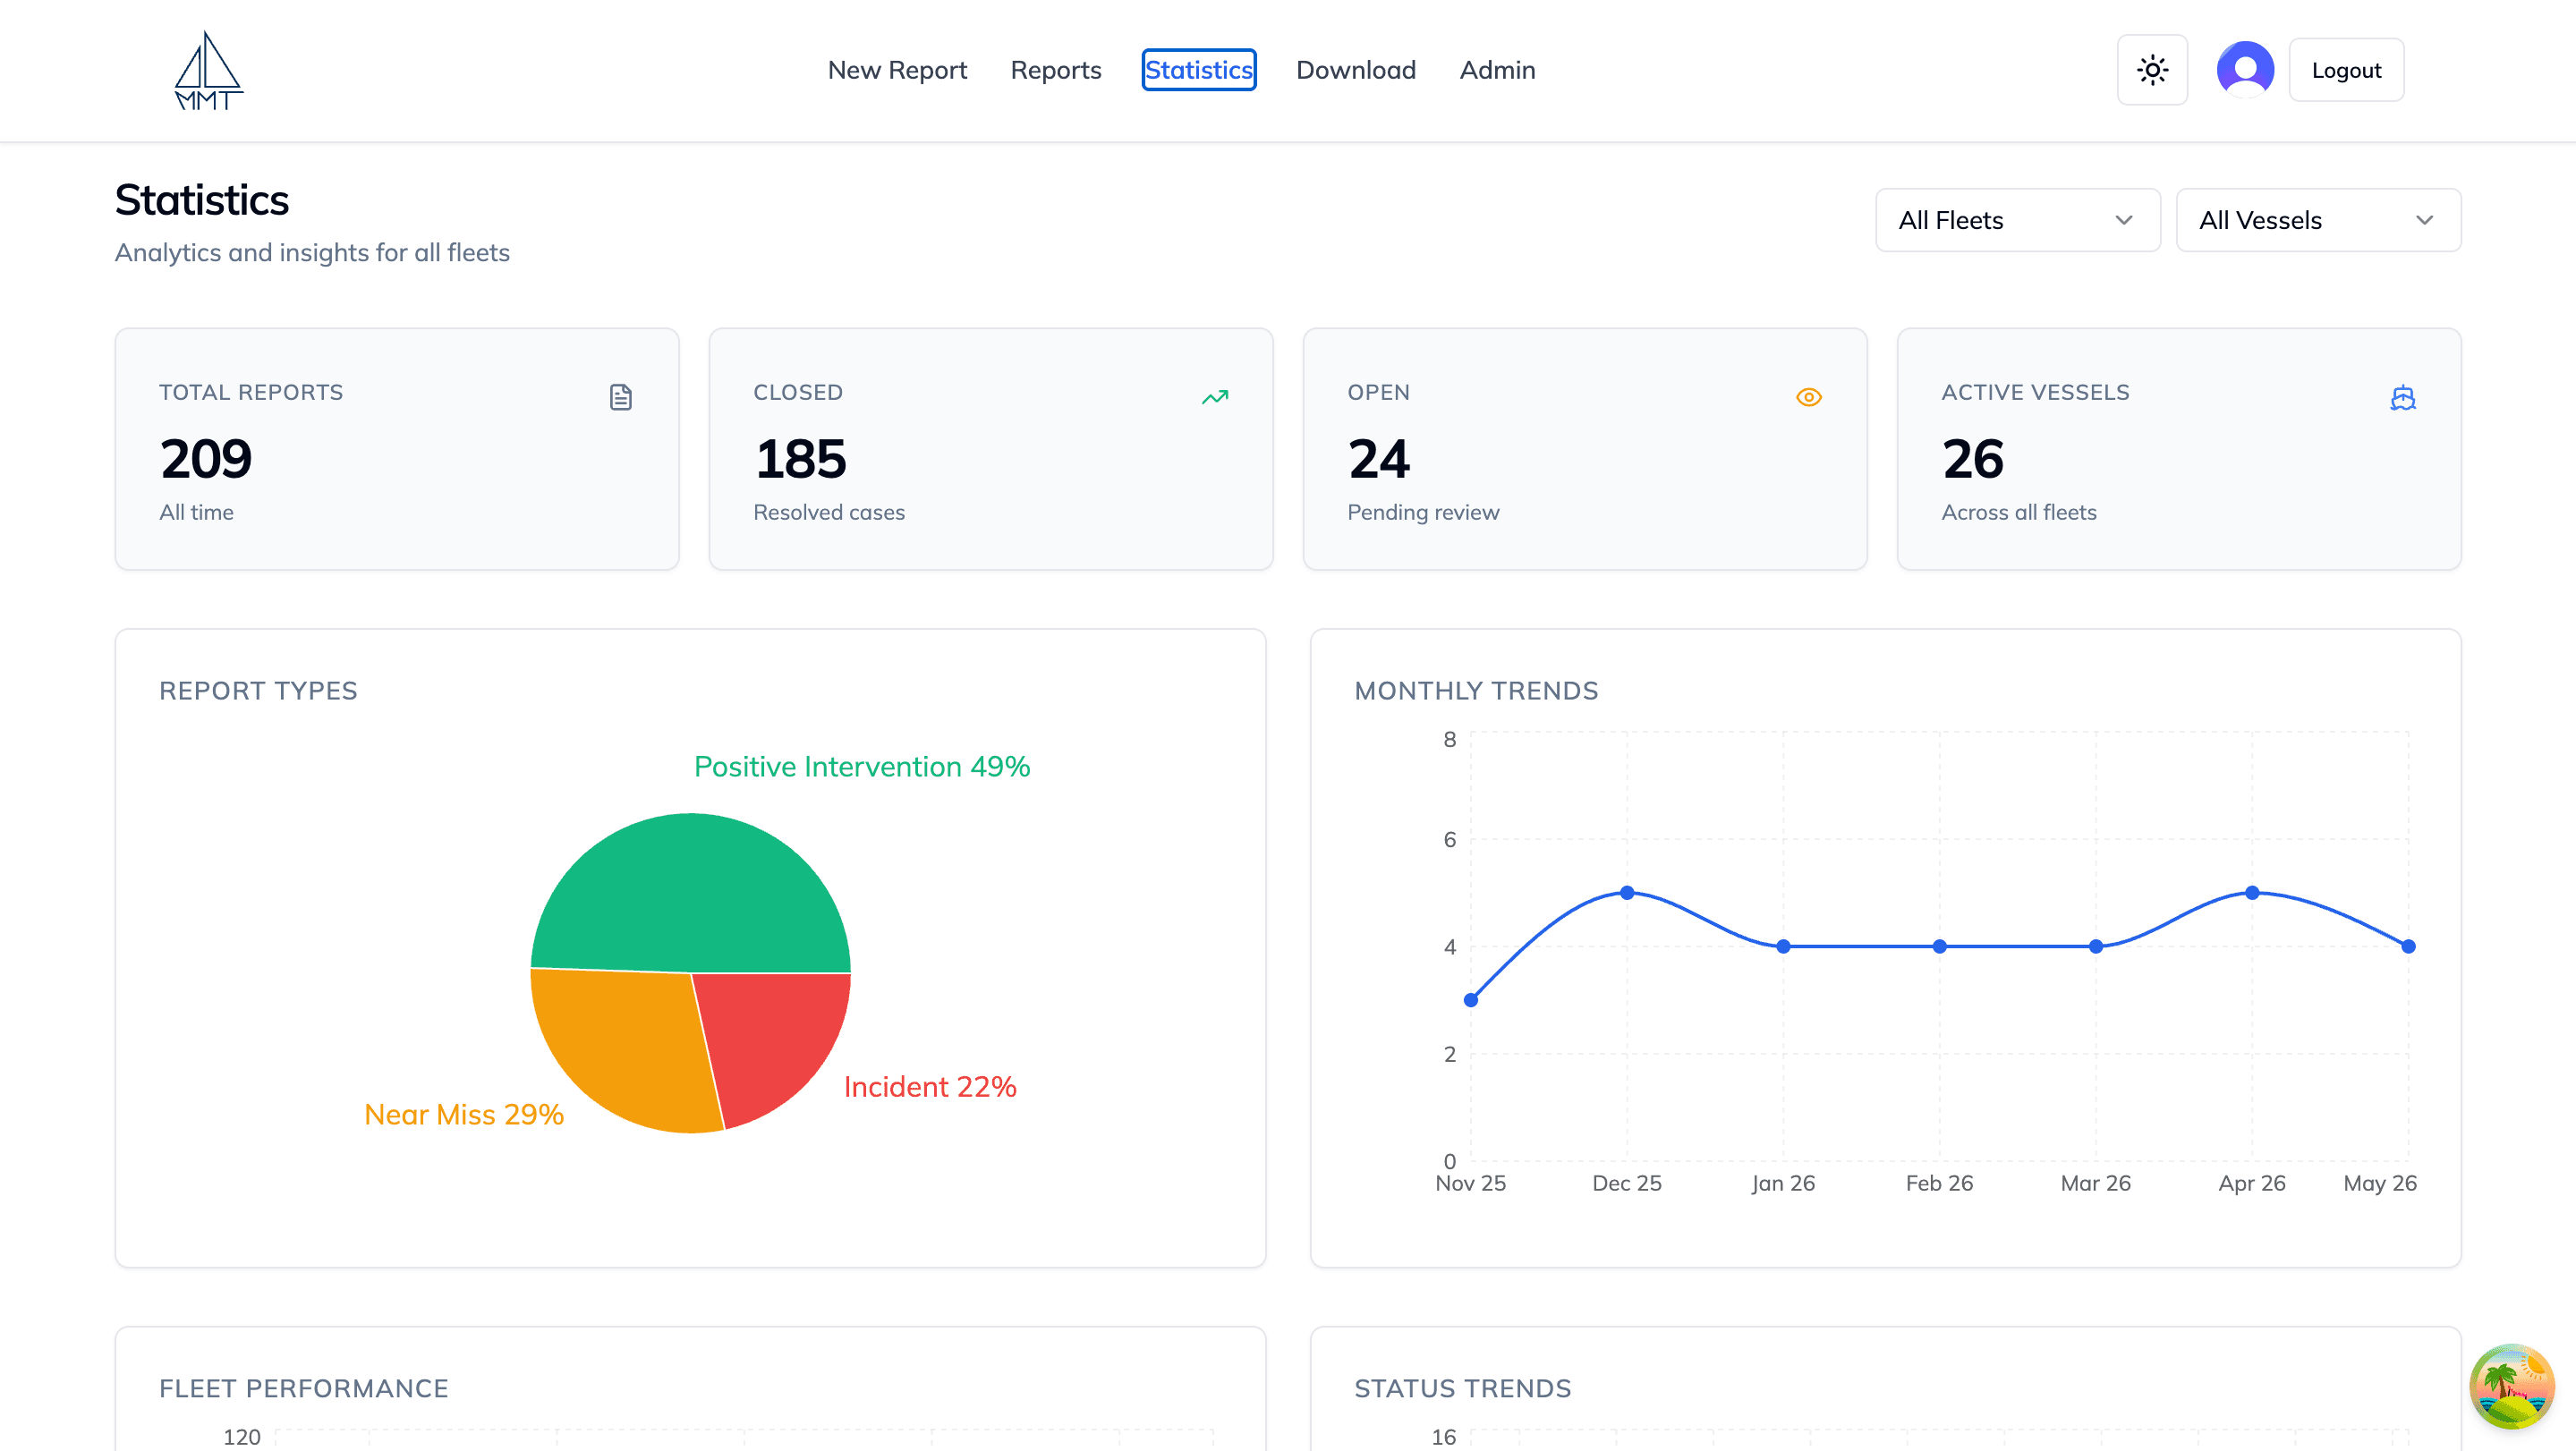The height and width of the screenshot is (1451, 2576).
Task: Click the trending-up icon in Closed card
Action: pyautogui.click(x=1215, y=397)
